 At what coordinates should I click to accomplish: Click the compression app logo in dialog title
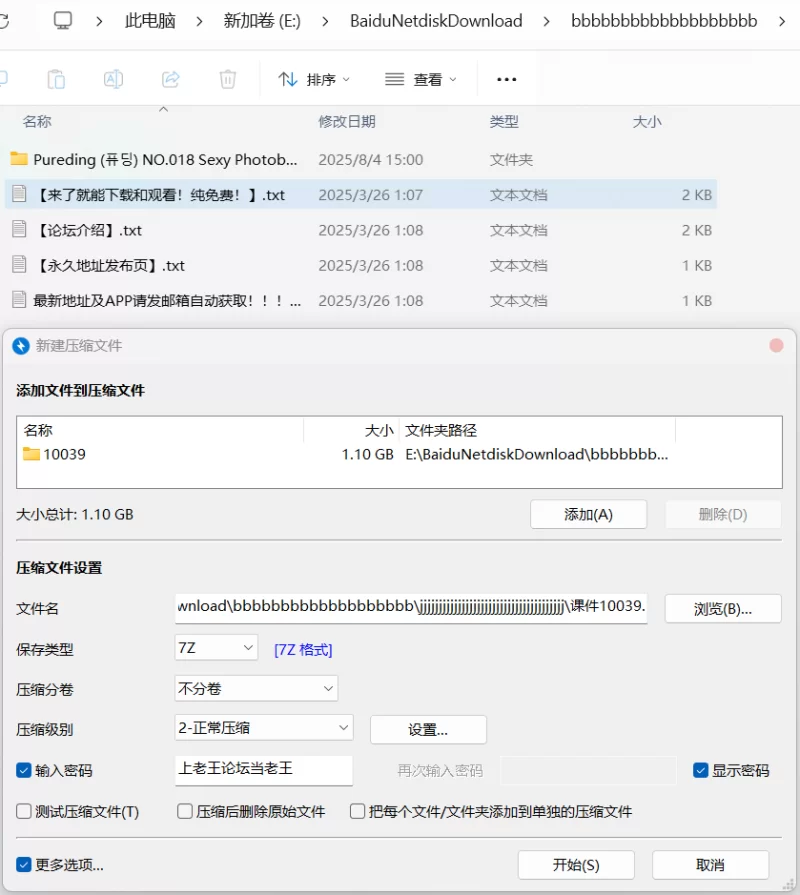click(21, 346)
